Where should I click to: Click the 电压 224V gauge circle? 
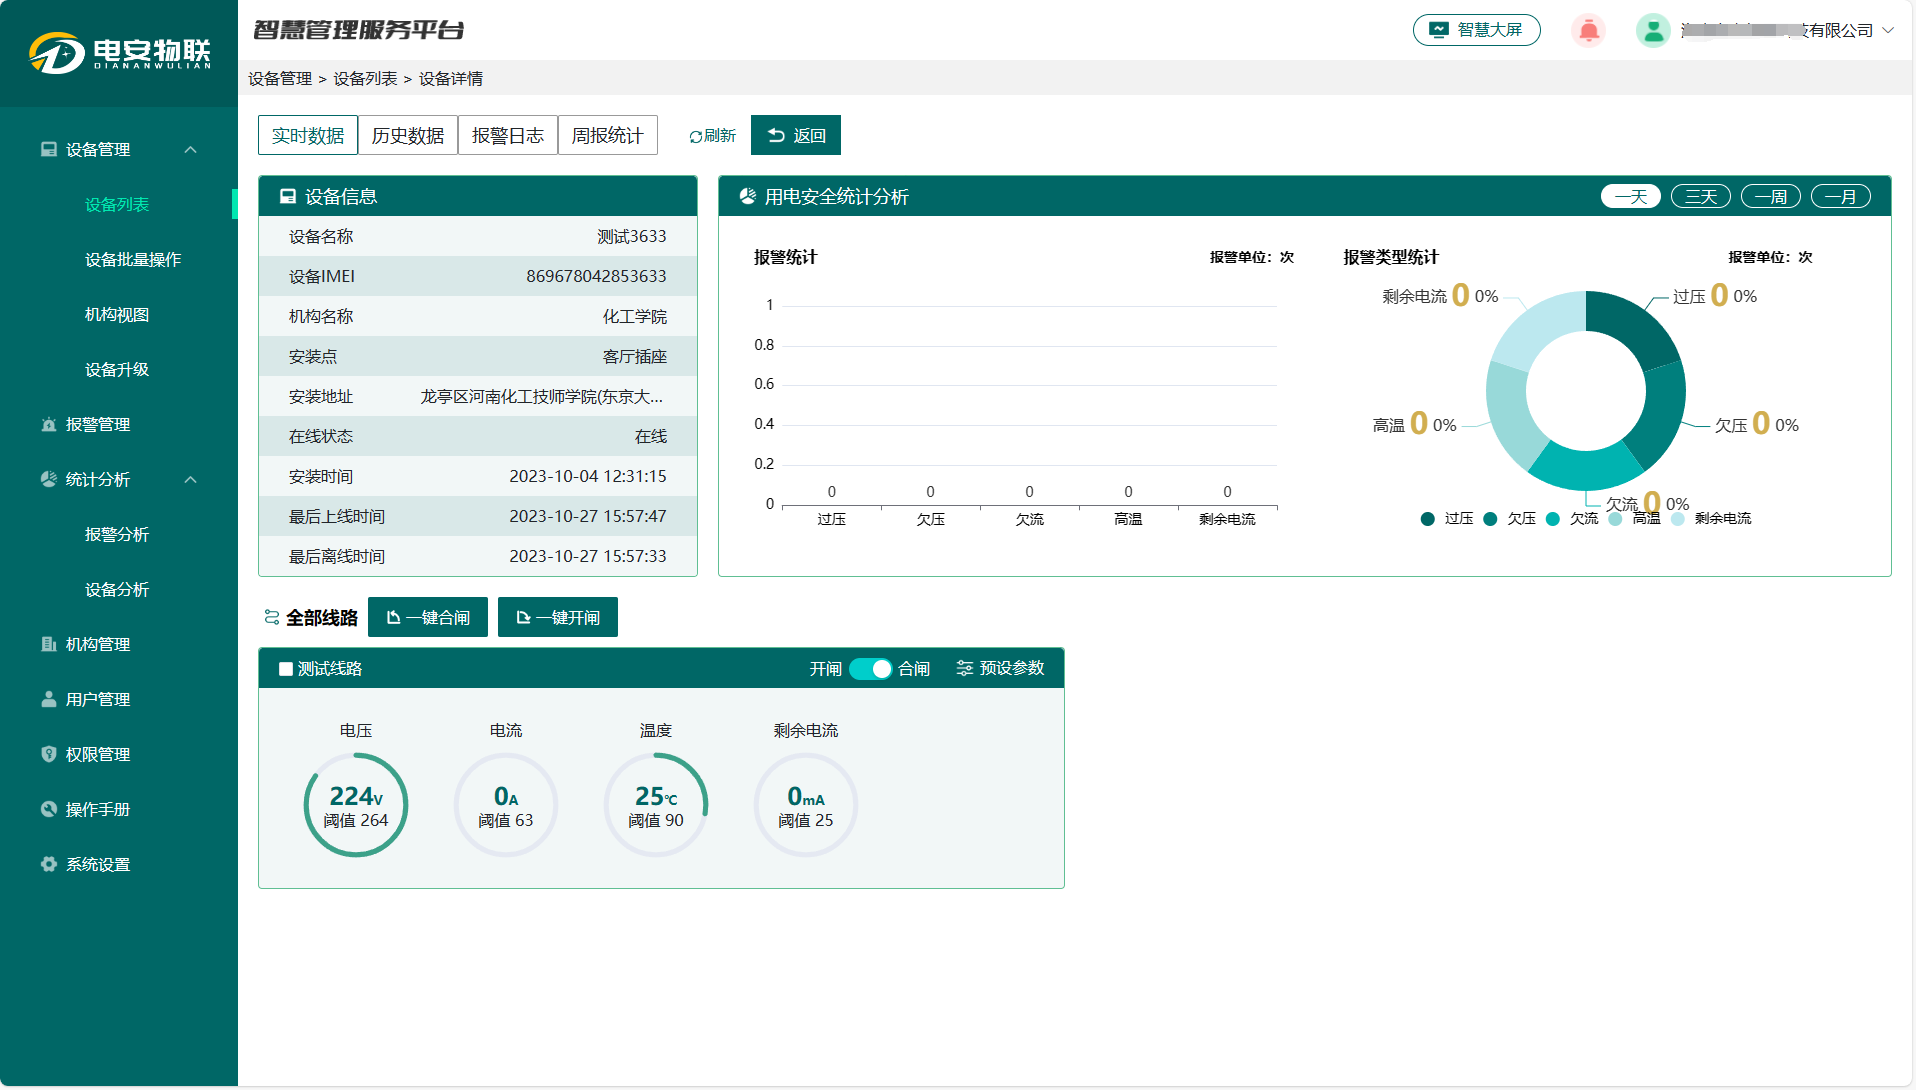[356, 805]
